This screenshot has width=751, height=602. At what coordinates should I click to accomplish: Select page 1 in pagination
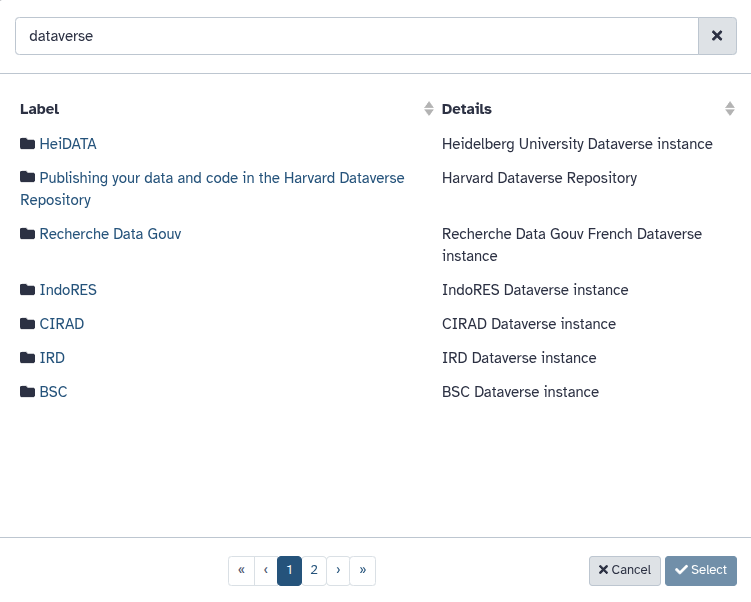(289, 570)
